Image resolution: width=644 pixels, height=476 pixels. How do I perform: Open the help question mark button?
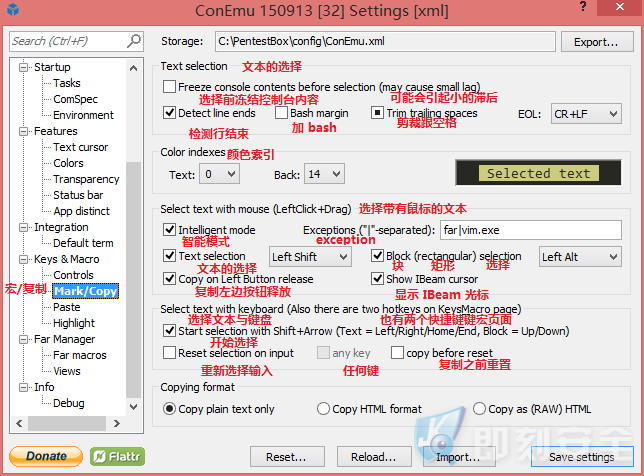tap(583, 7)
